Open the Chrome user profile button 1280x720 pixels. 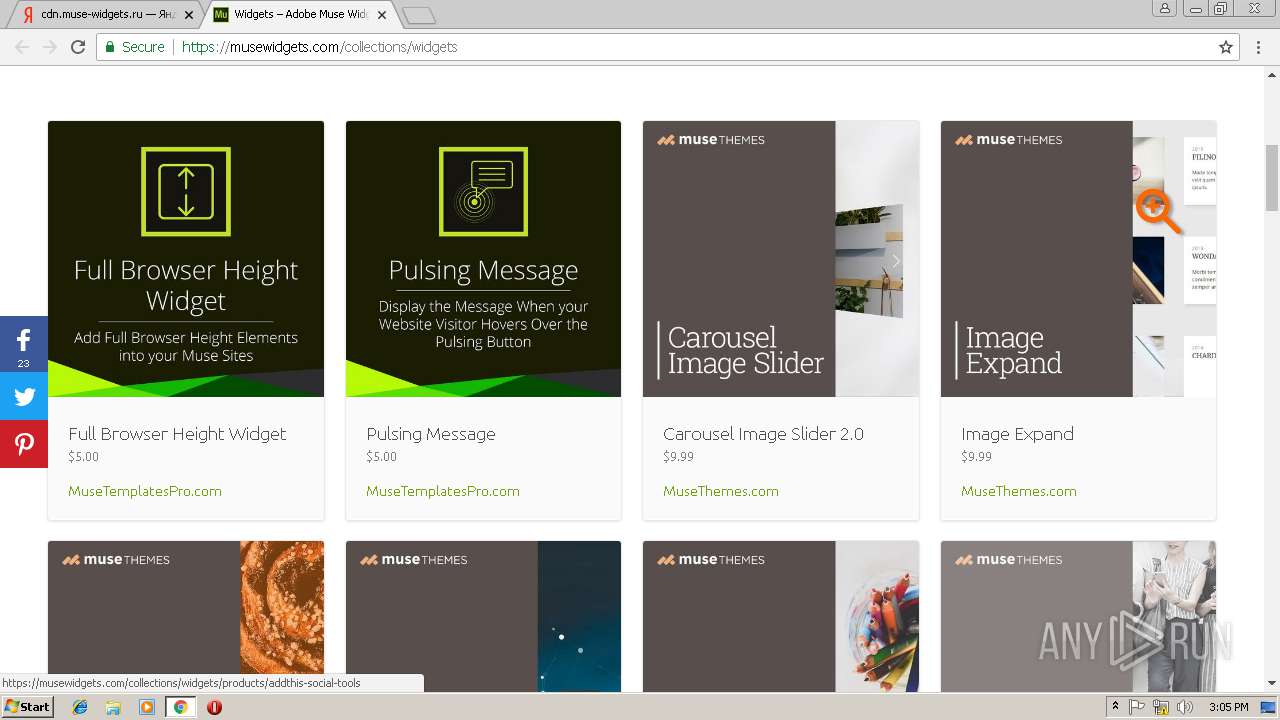point(1165,9)
